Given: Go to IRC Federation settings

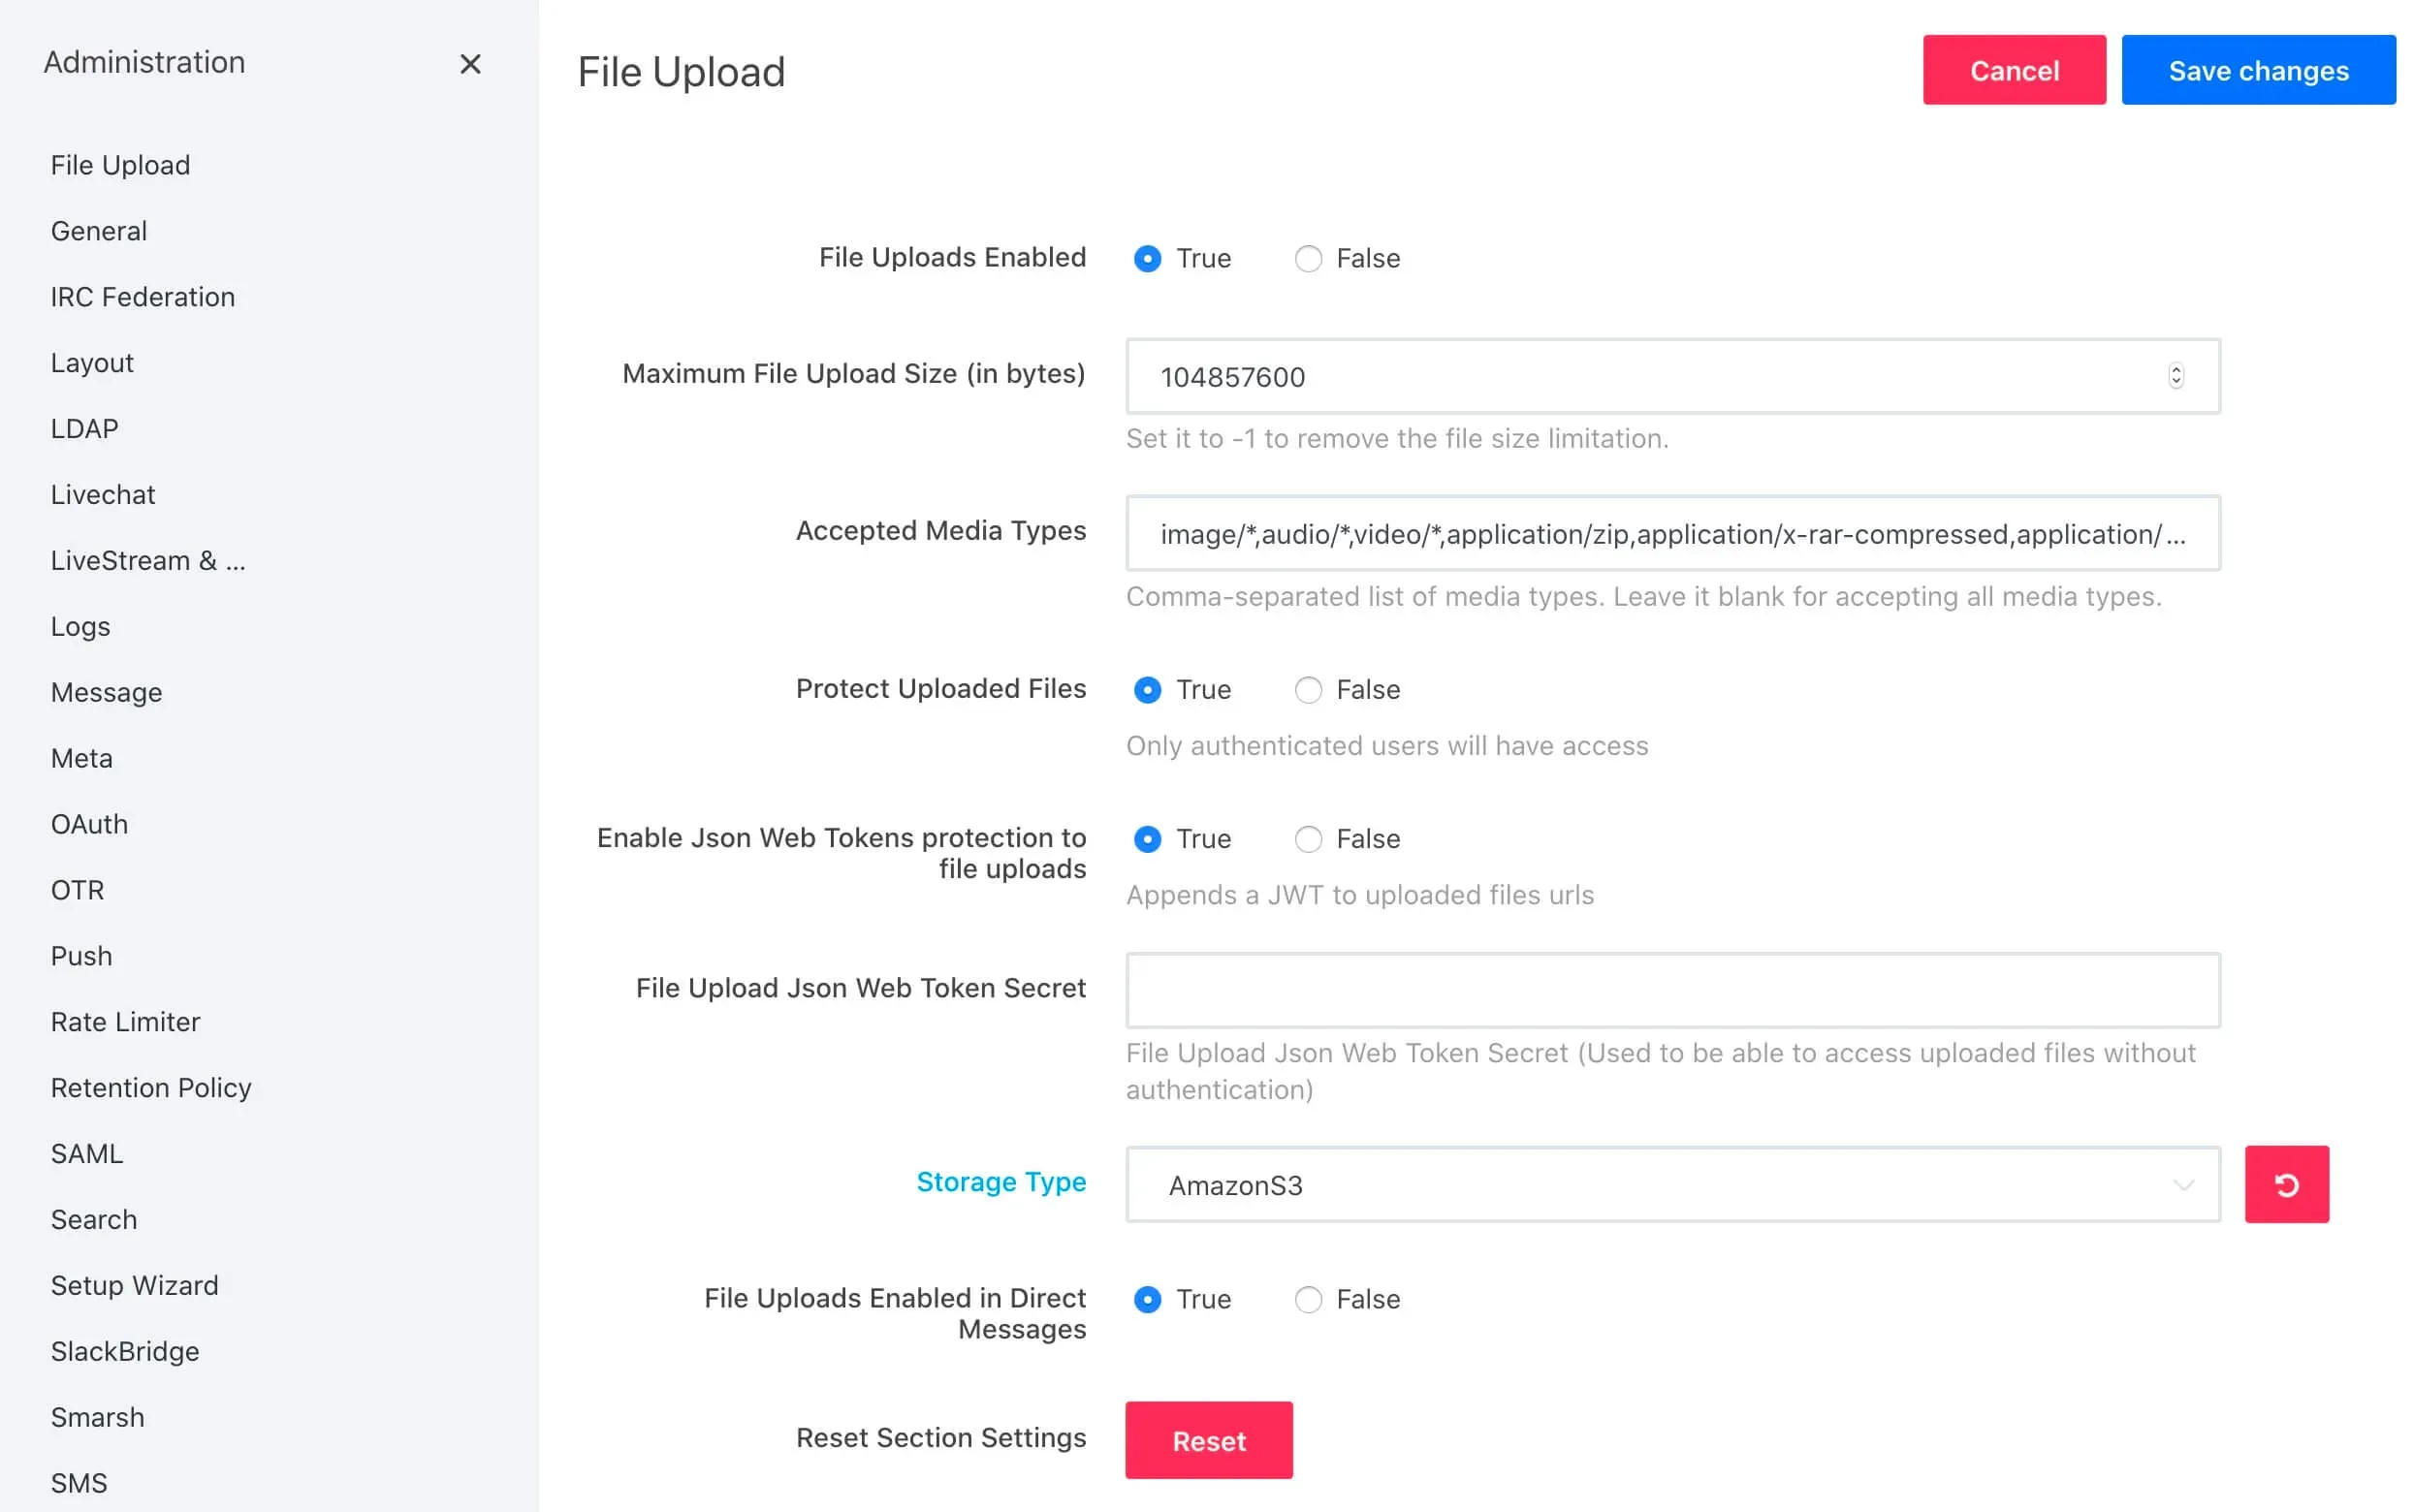Looking at the screenshot, I should coord(143,297).
